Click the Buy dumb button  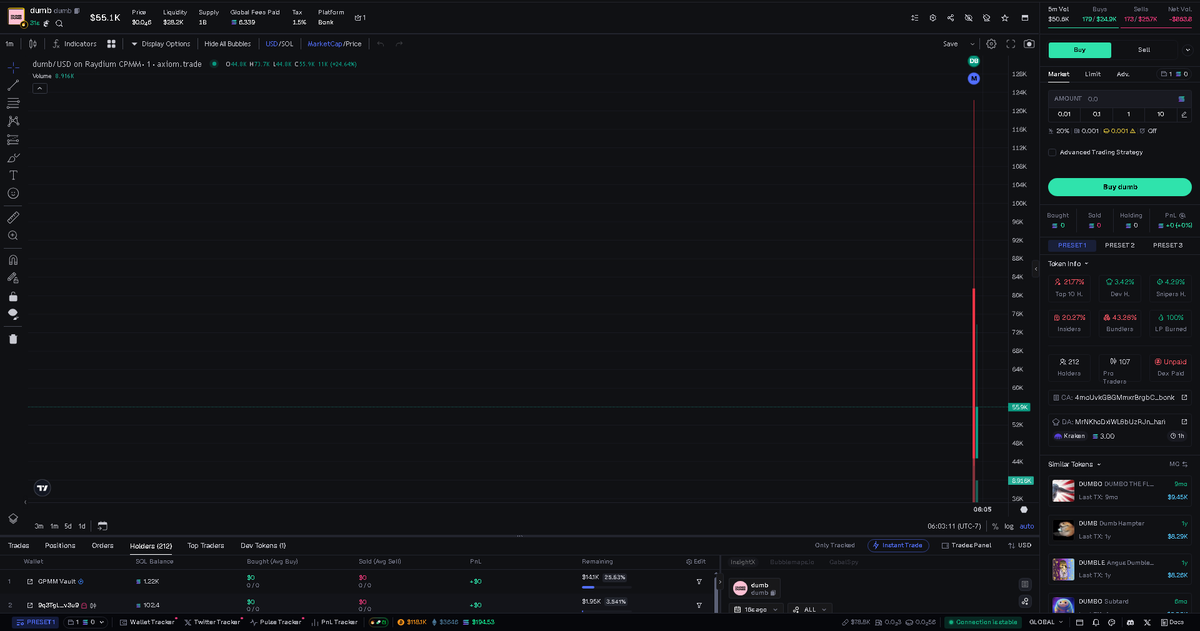(1120, 187)
